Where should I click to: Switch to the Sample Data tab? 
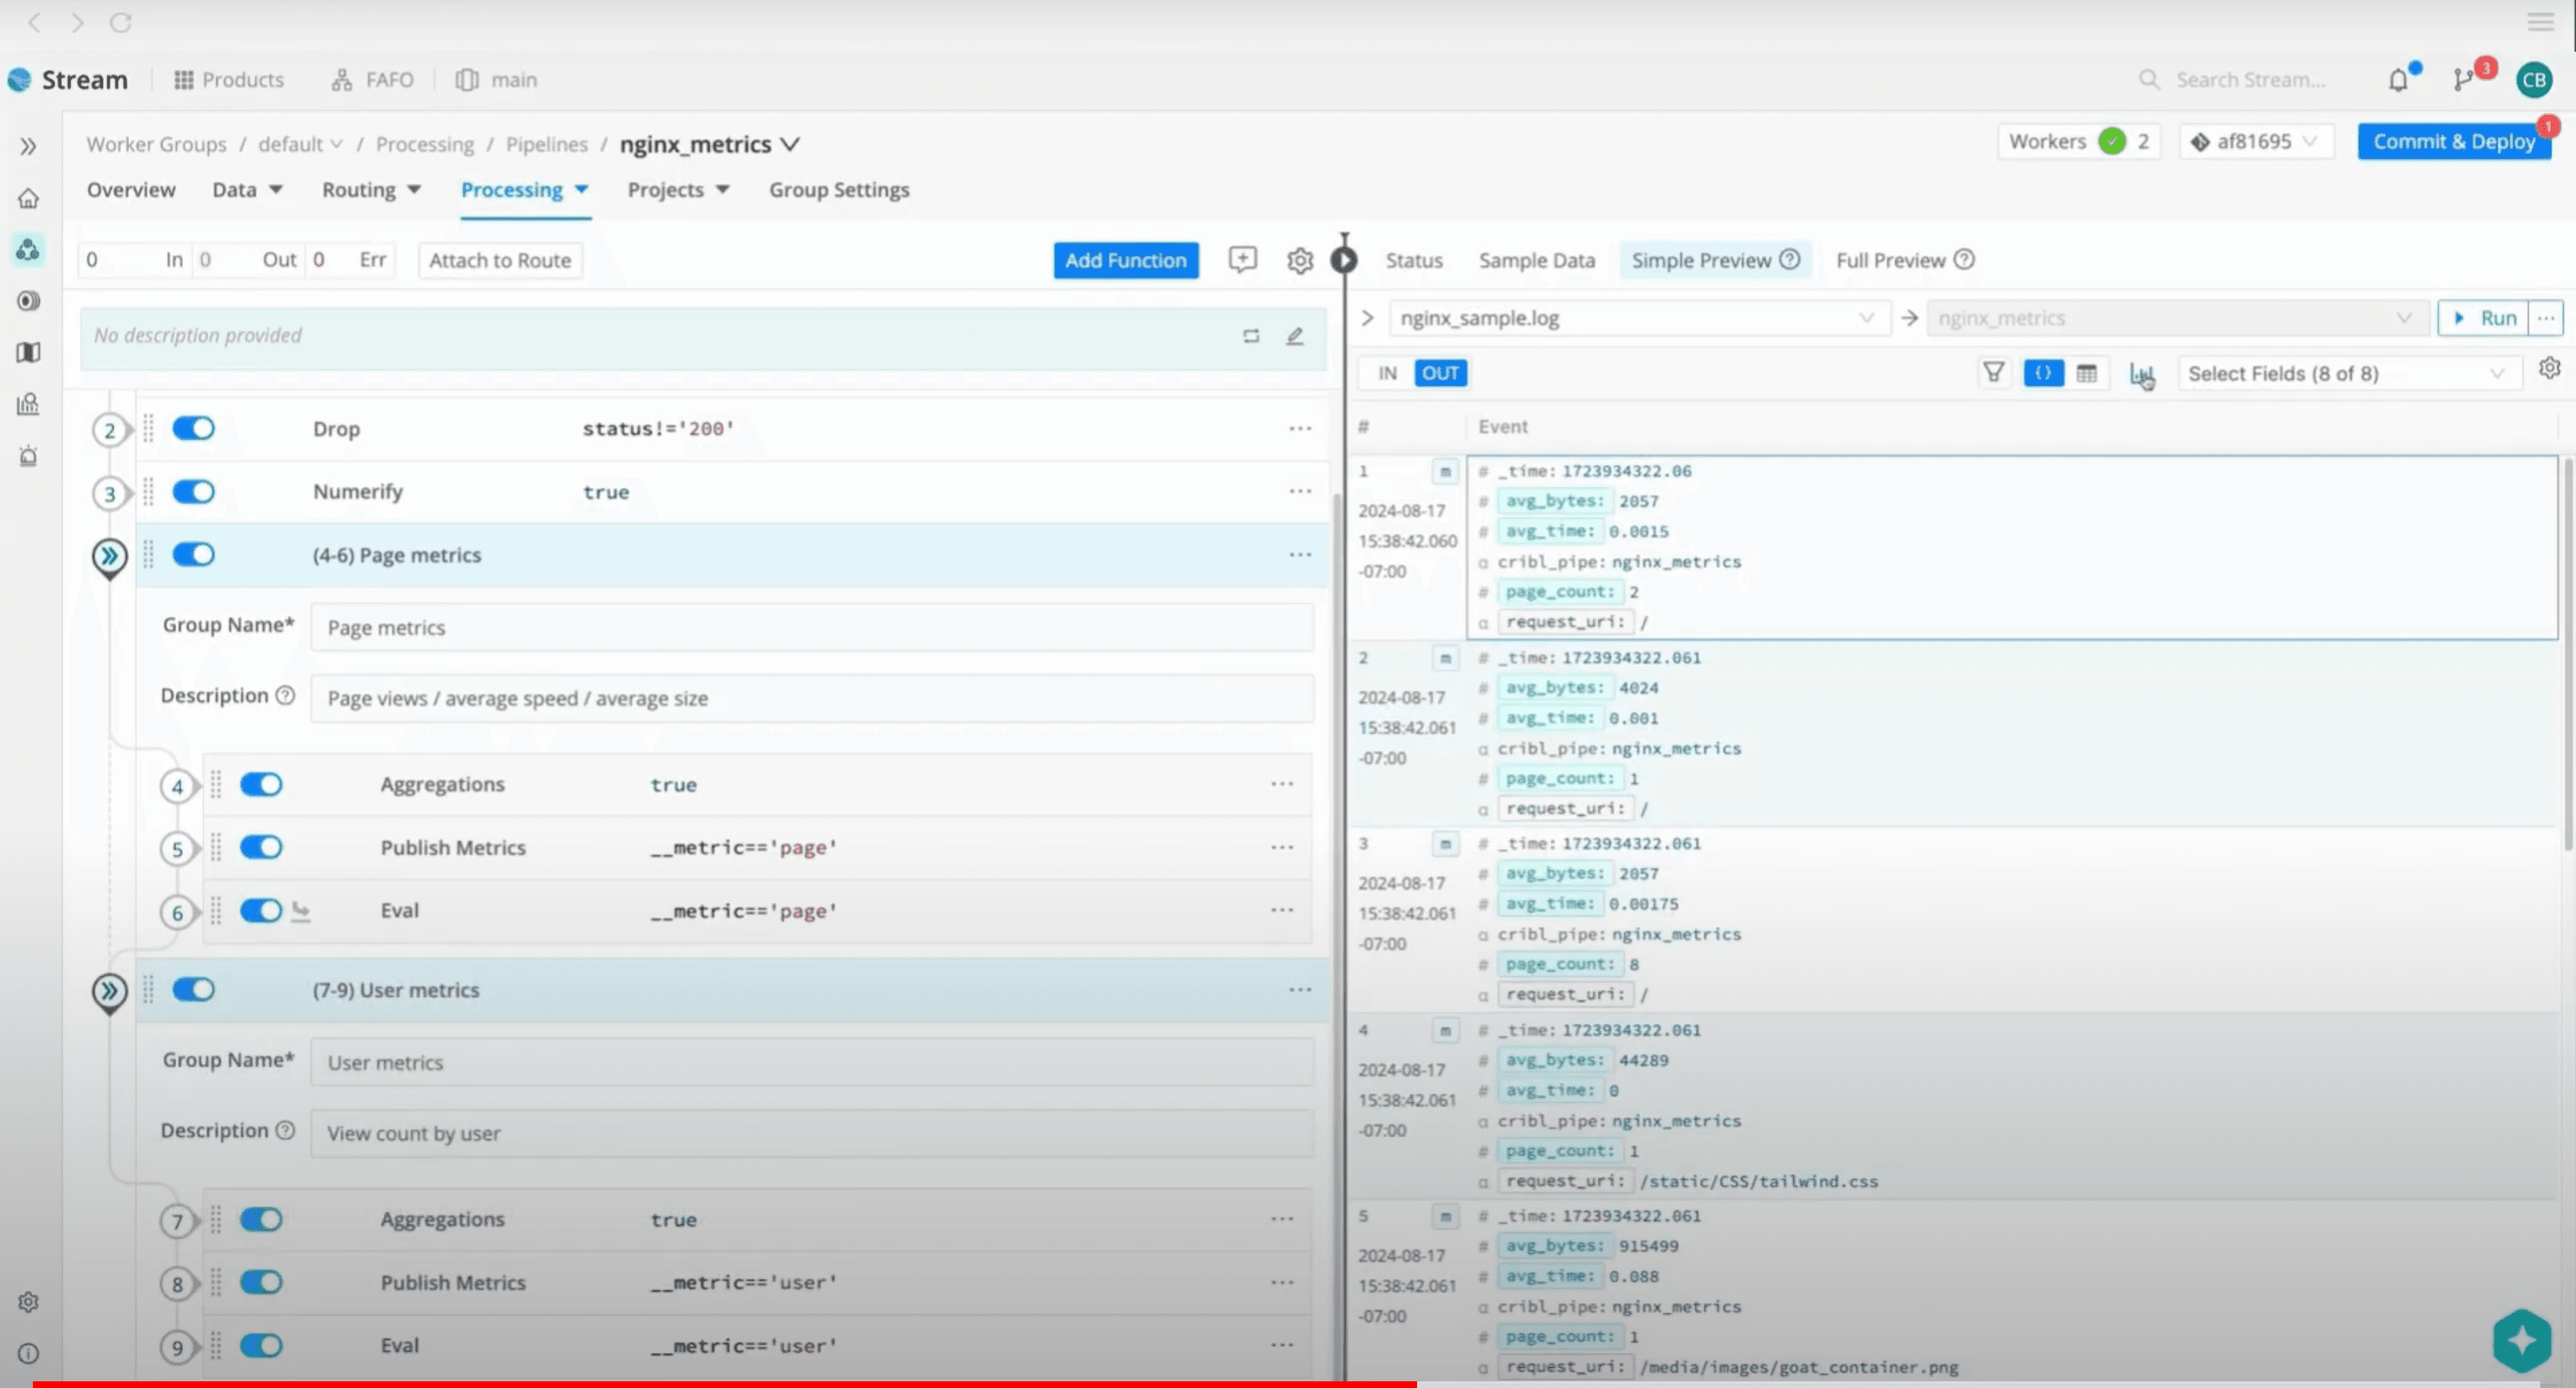pos(1536,261)
